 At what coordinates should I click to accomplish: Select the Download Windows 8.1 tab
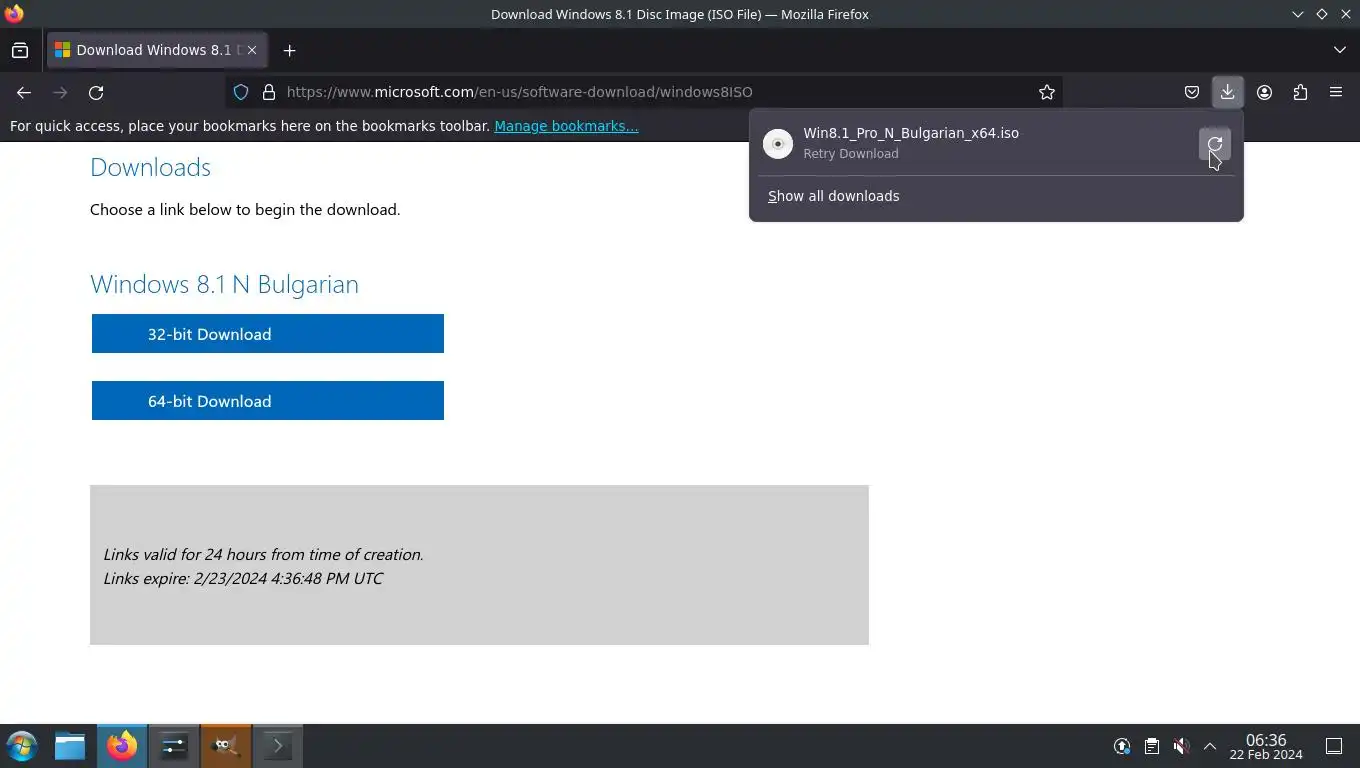click(156, 50)
